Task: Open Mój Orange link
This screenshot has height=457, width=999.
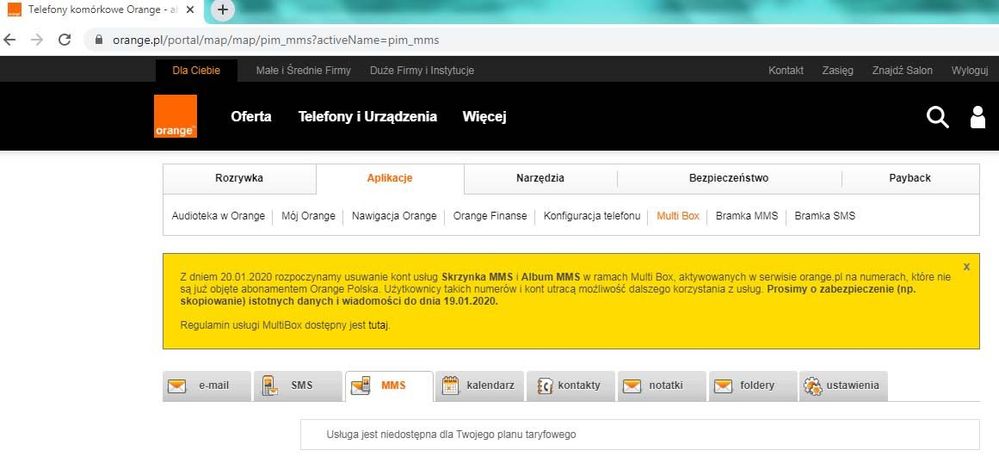Action: (x=308, y=216)
